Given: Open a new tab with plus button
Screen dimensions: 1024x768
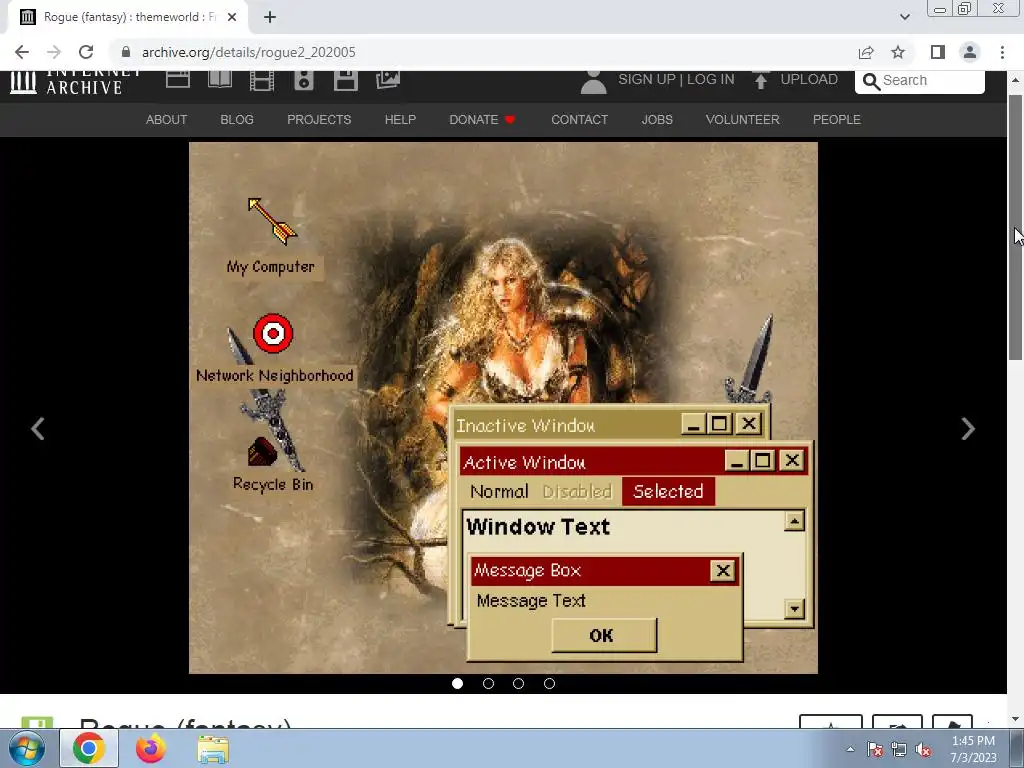Looking at the screenshot, I should click(270, 17).
